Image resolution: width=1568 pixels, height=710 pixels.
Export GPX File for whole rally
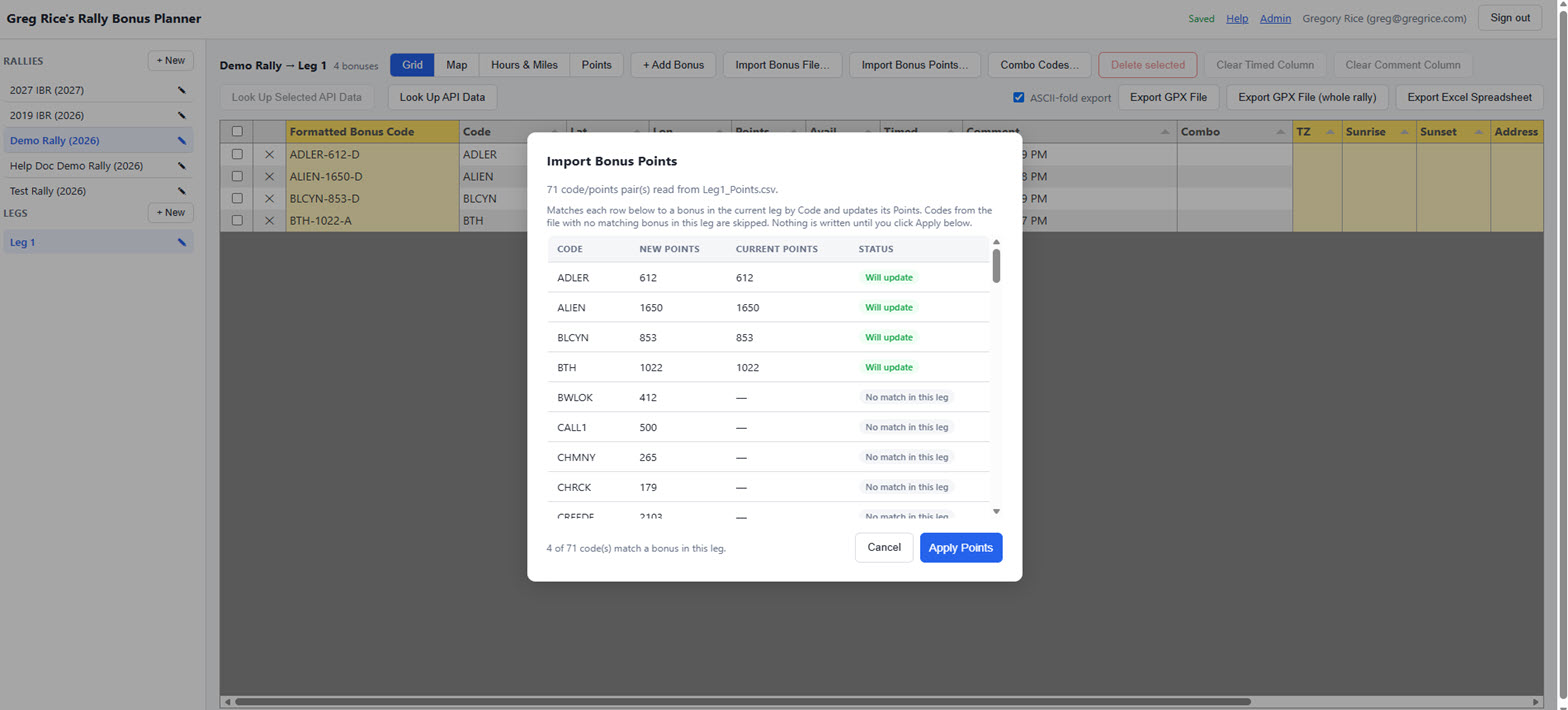[1307, 98]
